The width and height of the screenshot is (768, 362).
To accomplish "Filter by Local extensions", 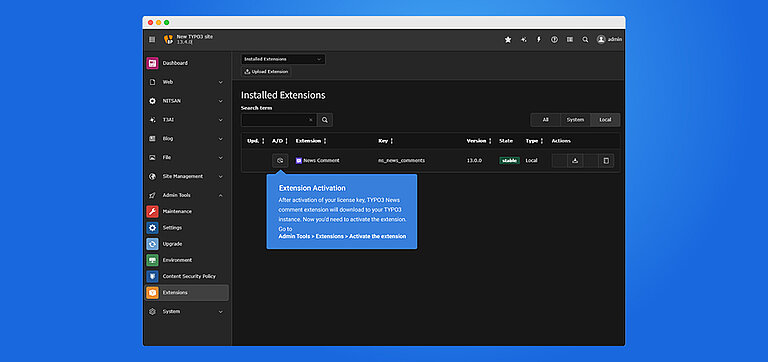I will pyautogui.click(x=605, y=120).
